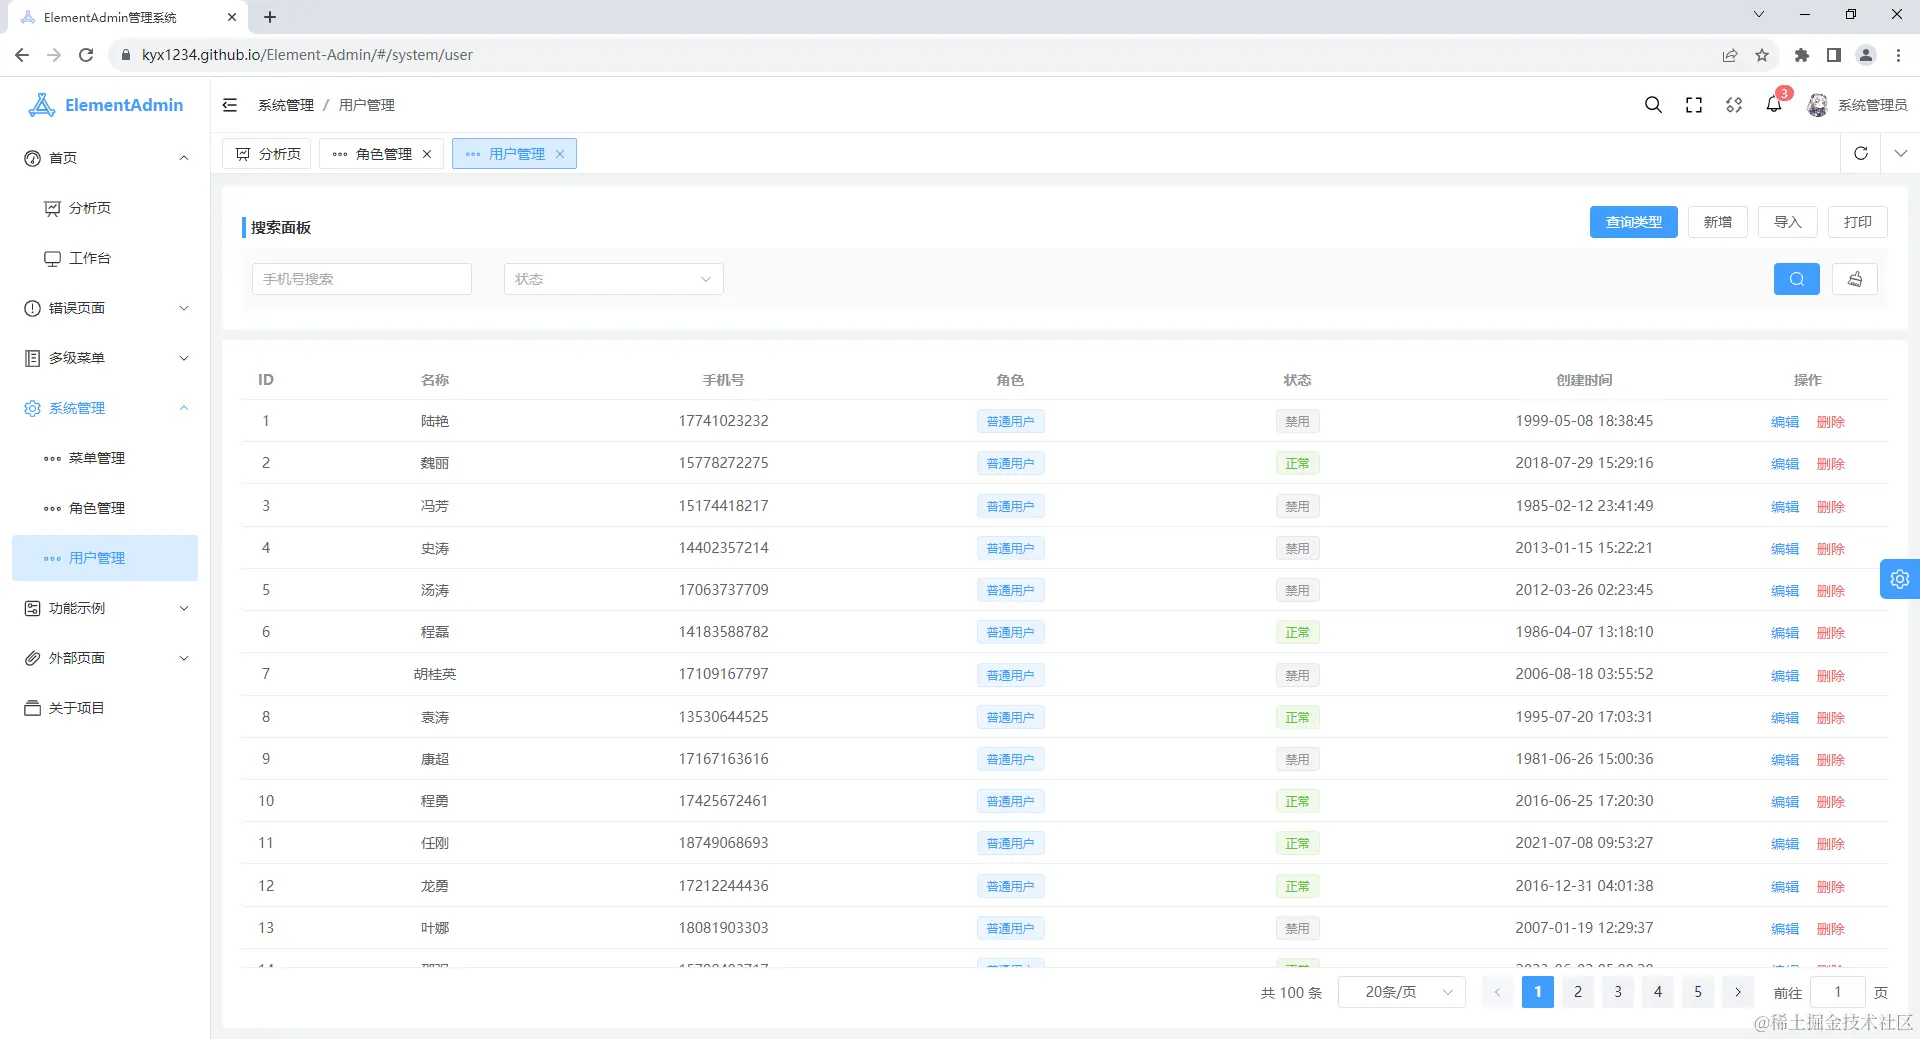Image resolution: width=1920 pixels, height=1039 pixels.
Task: Go back in browser history
Action: pyautogui.click(x=22, y=55)
